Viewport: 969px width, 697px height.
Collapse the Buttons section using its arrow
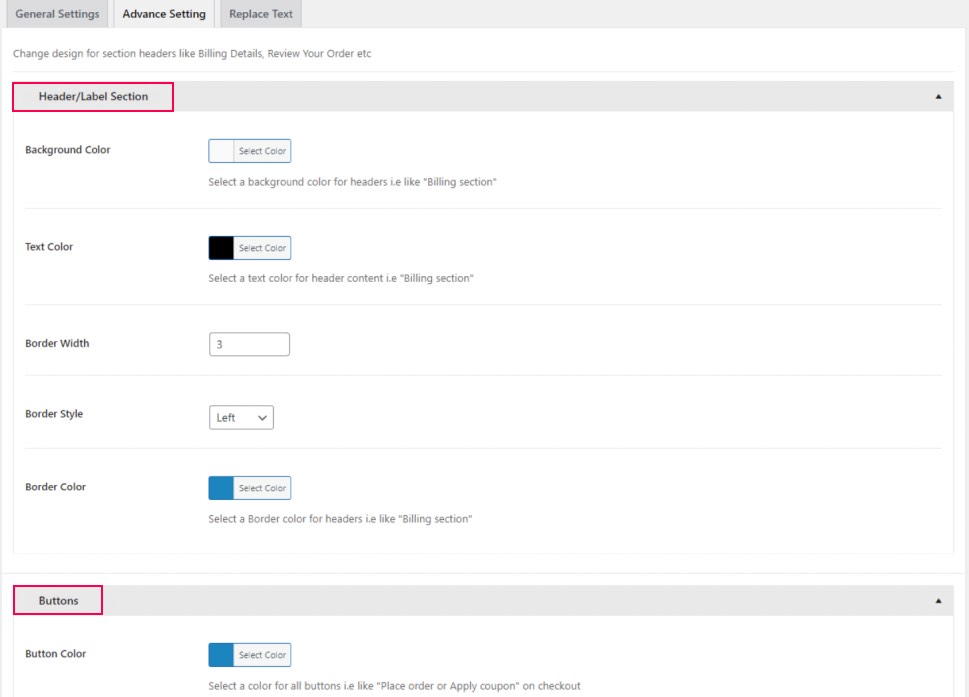tap(938, 601)
